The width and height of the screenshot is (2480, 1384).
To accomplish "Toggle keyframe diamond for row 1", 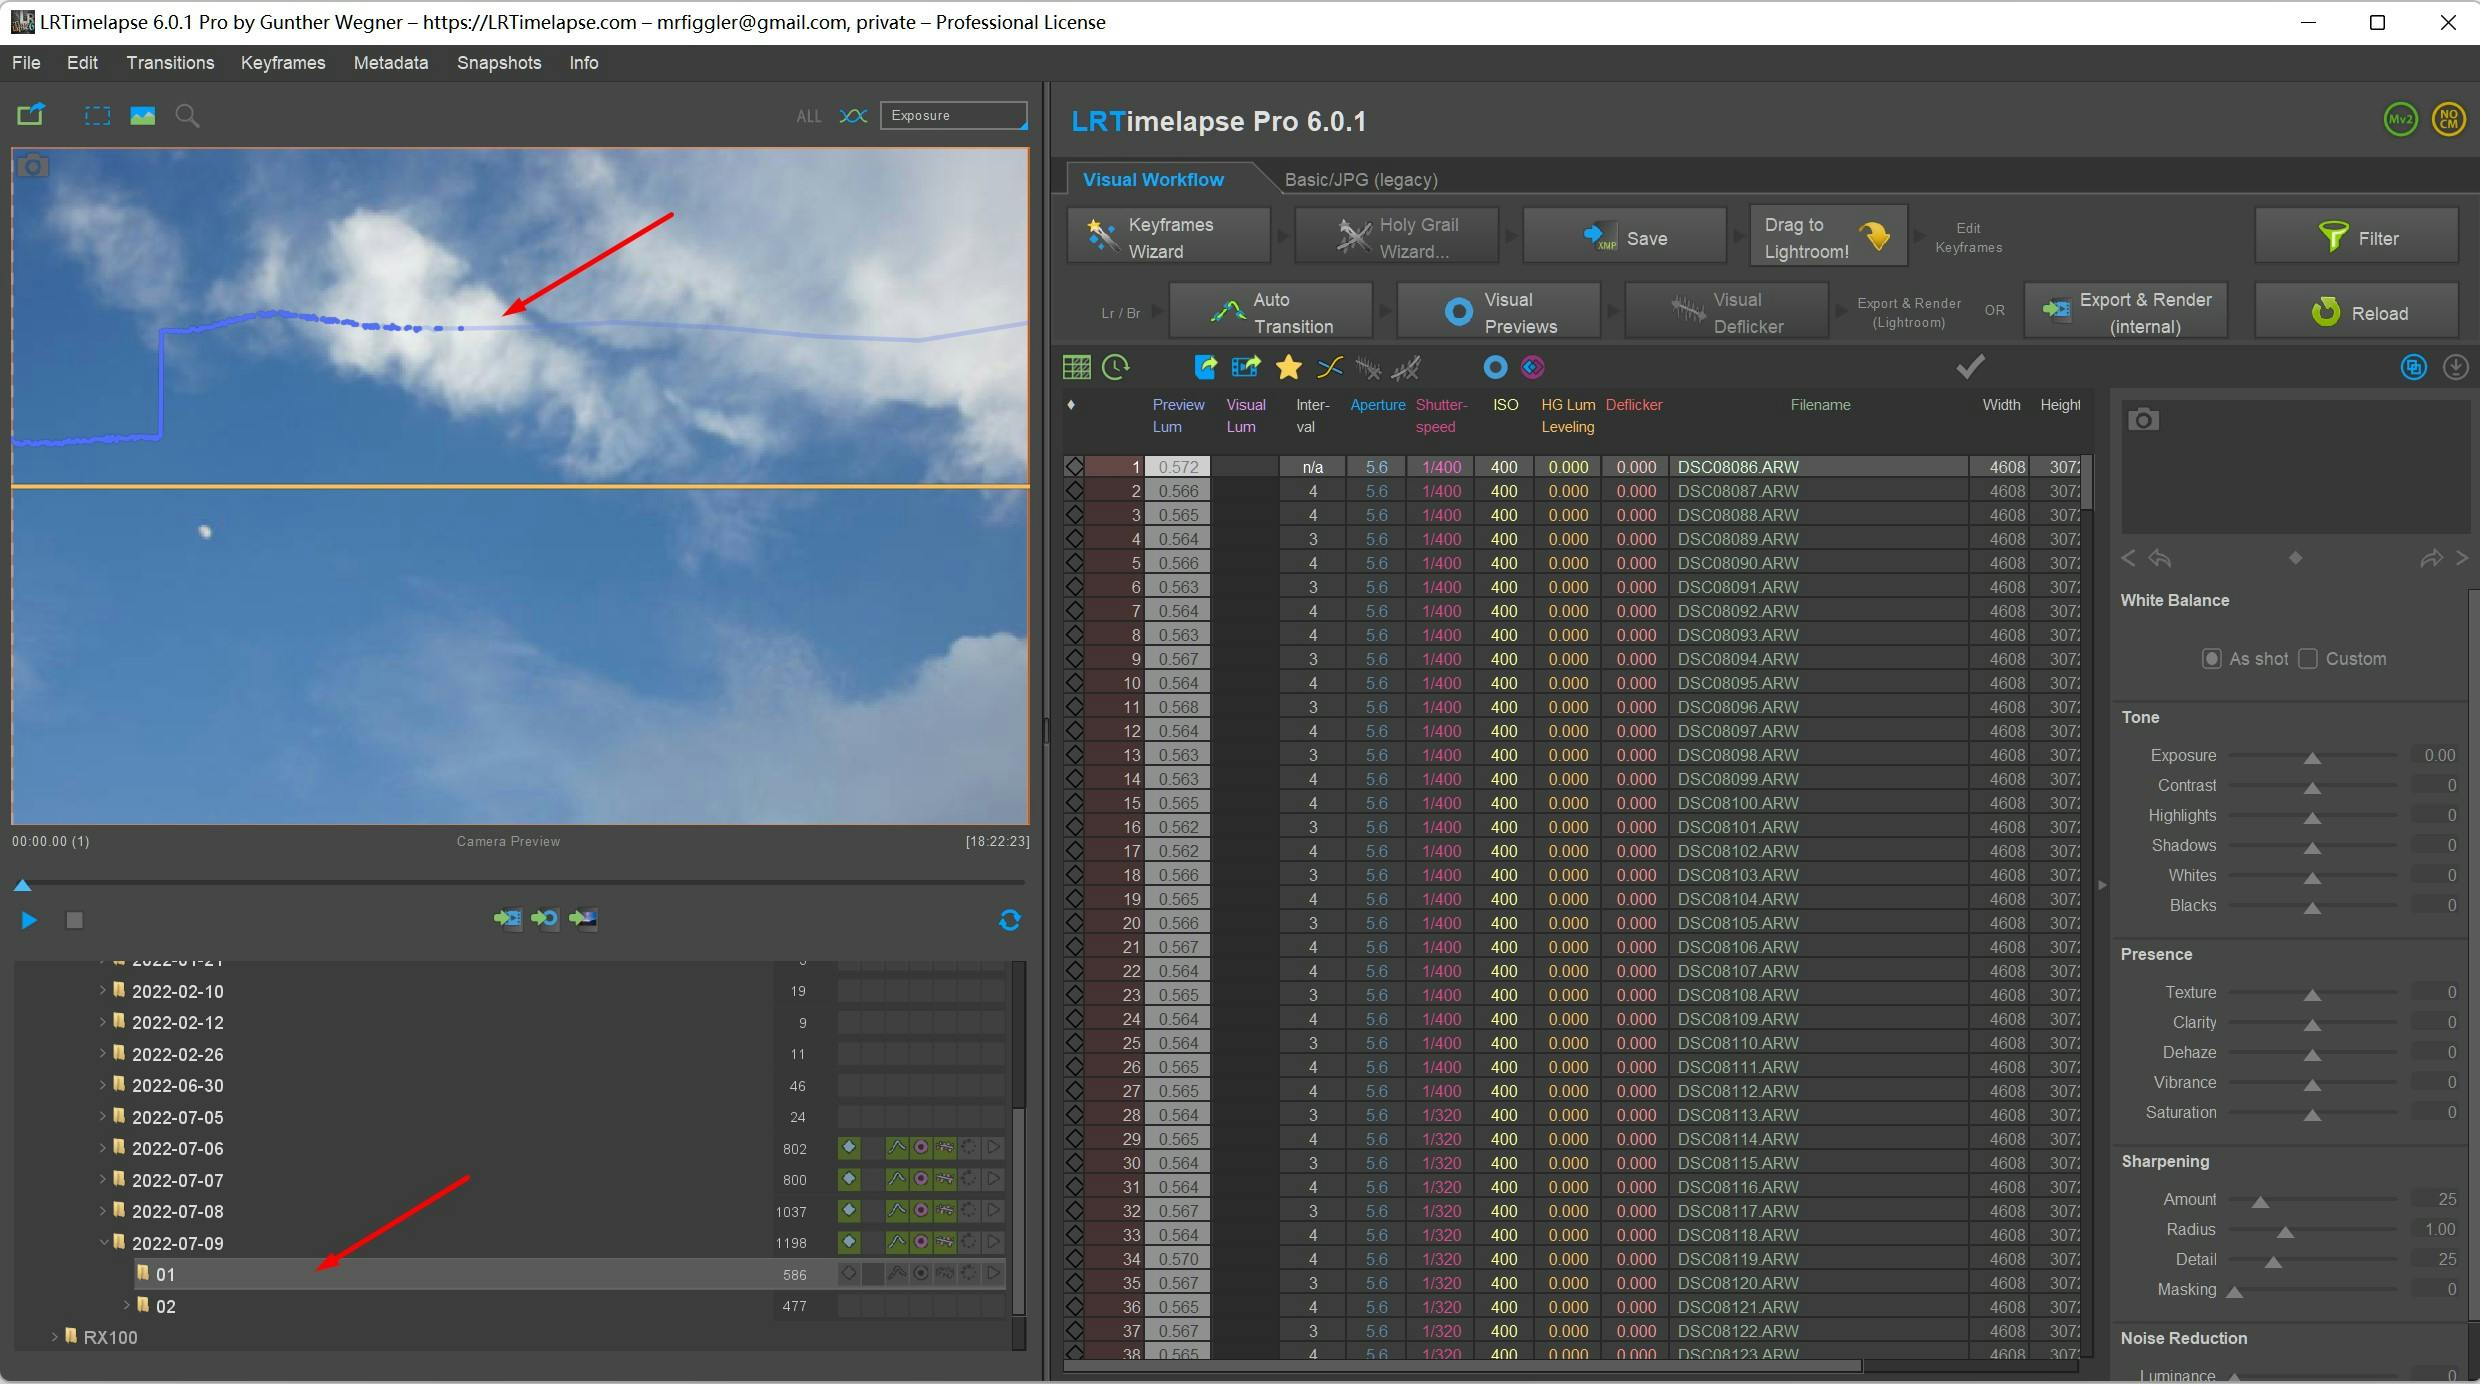I will [1074, 467].
